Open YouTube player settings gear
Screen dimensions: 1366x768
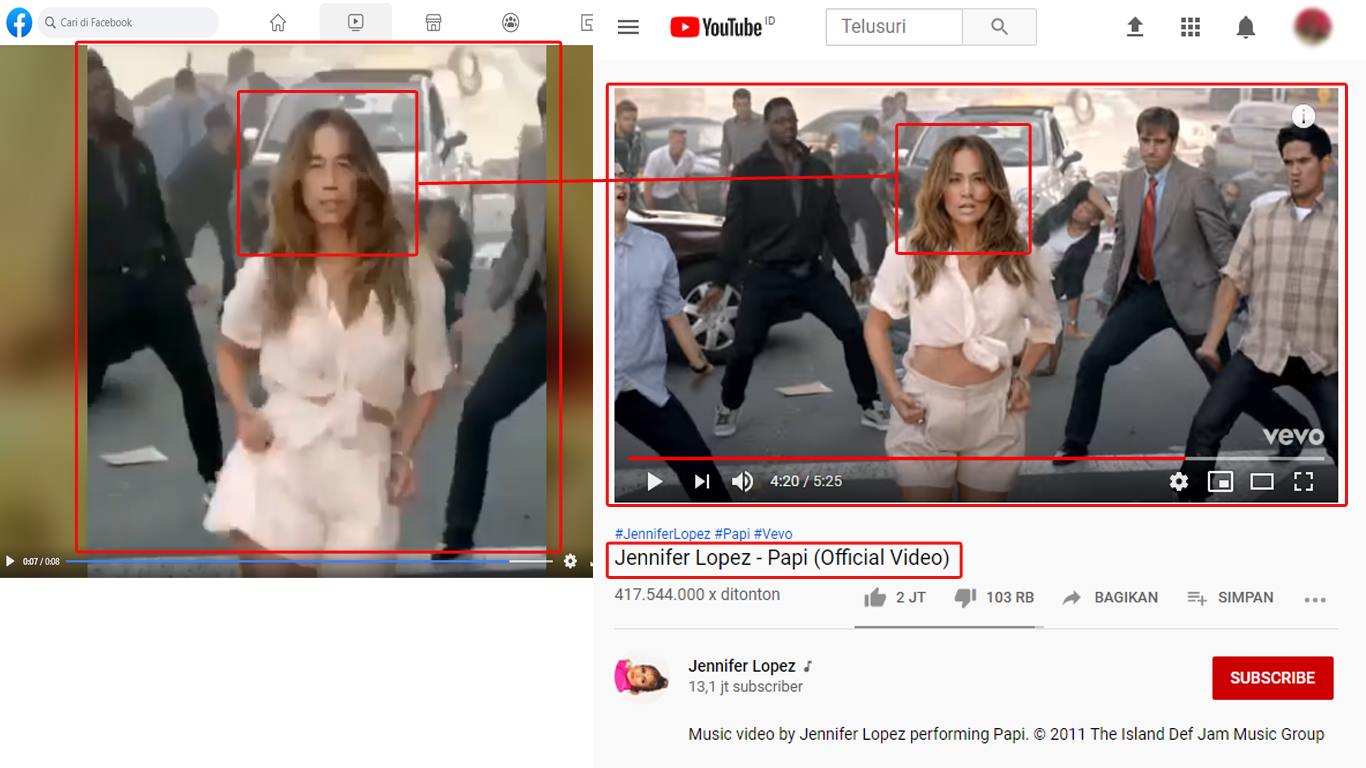1179,482
